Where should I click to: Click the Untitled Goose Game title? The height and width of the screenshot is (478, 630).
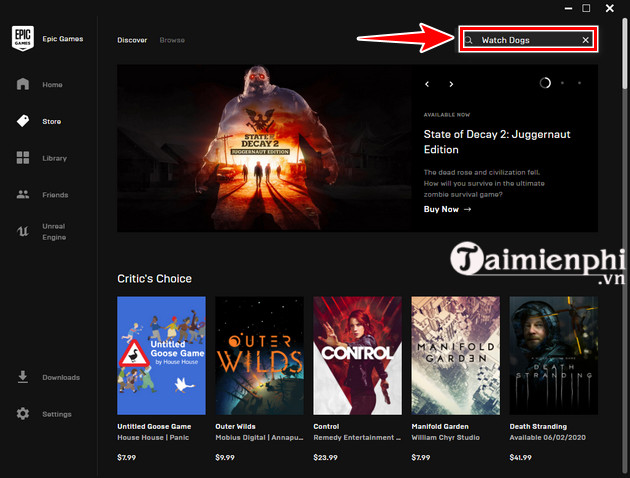154,426
